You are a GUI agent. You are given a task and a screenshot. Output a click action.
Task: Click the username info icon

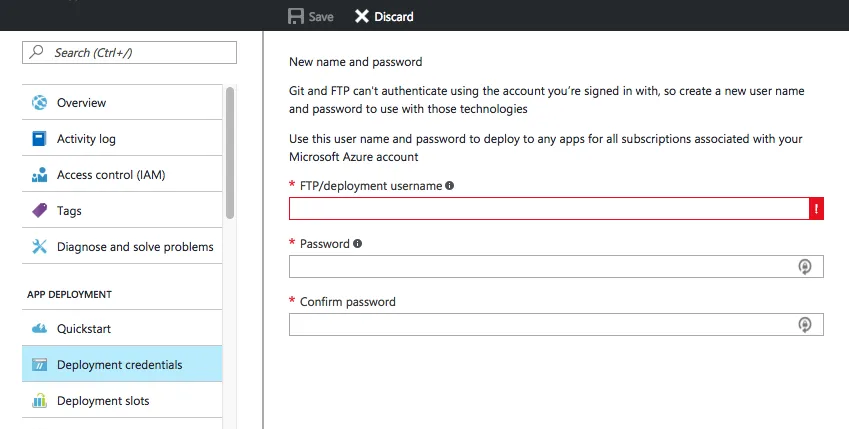[450, 186]
